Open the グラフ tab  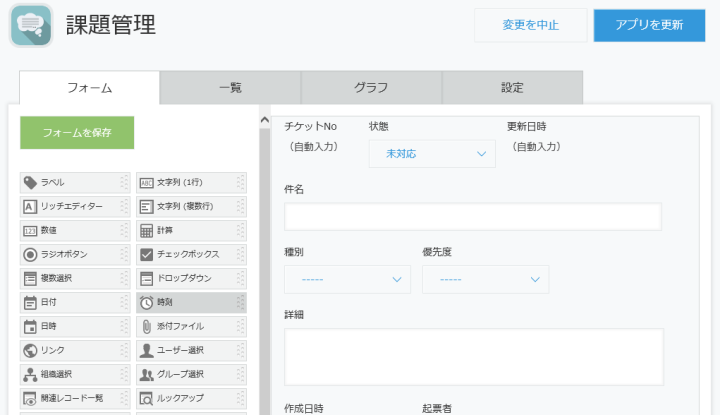click(371, 88)
